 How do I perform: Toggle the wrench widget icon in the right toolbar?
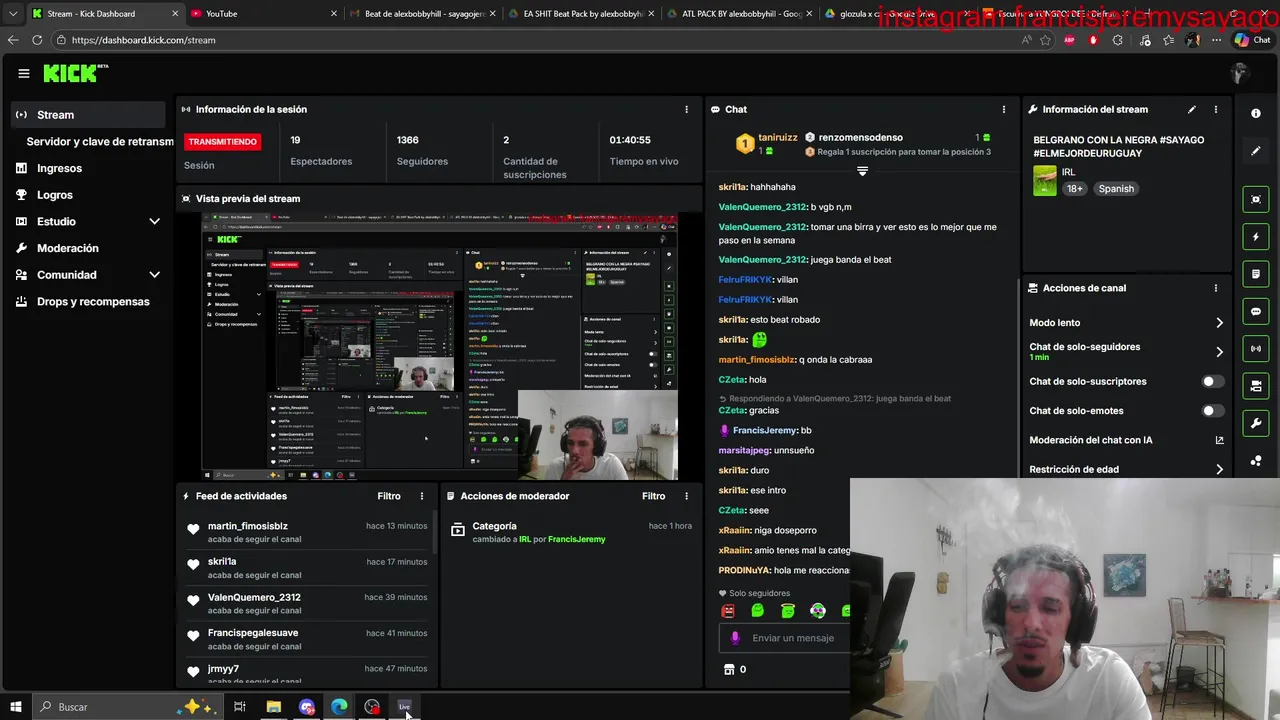[1256, 423]
